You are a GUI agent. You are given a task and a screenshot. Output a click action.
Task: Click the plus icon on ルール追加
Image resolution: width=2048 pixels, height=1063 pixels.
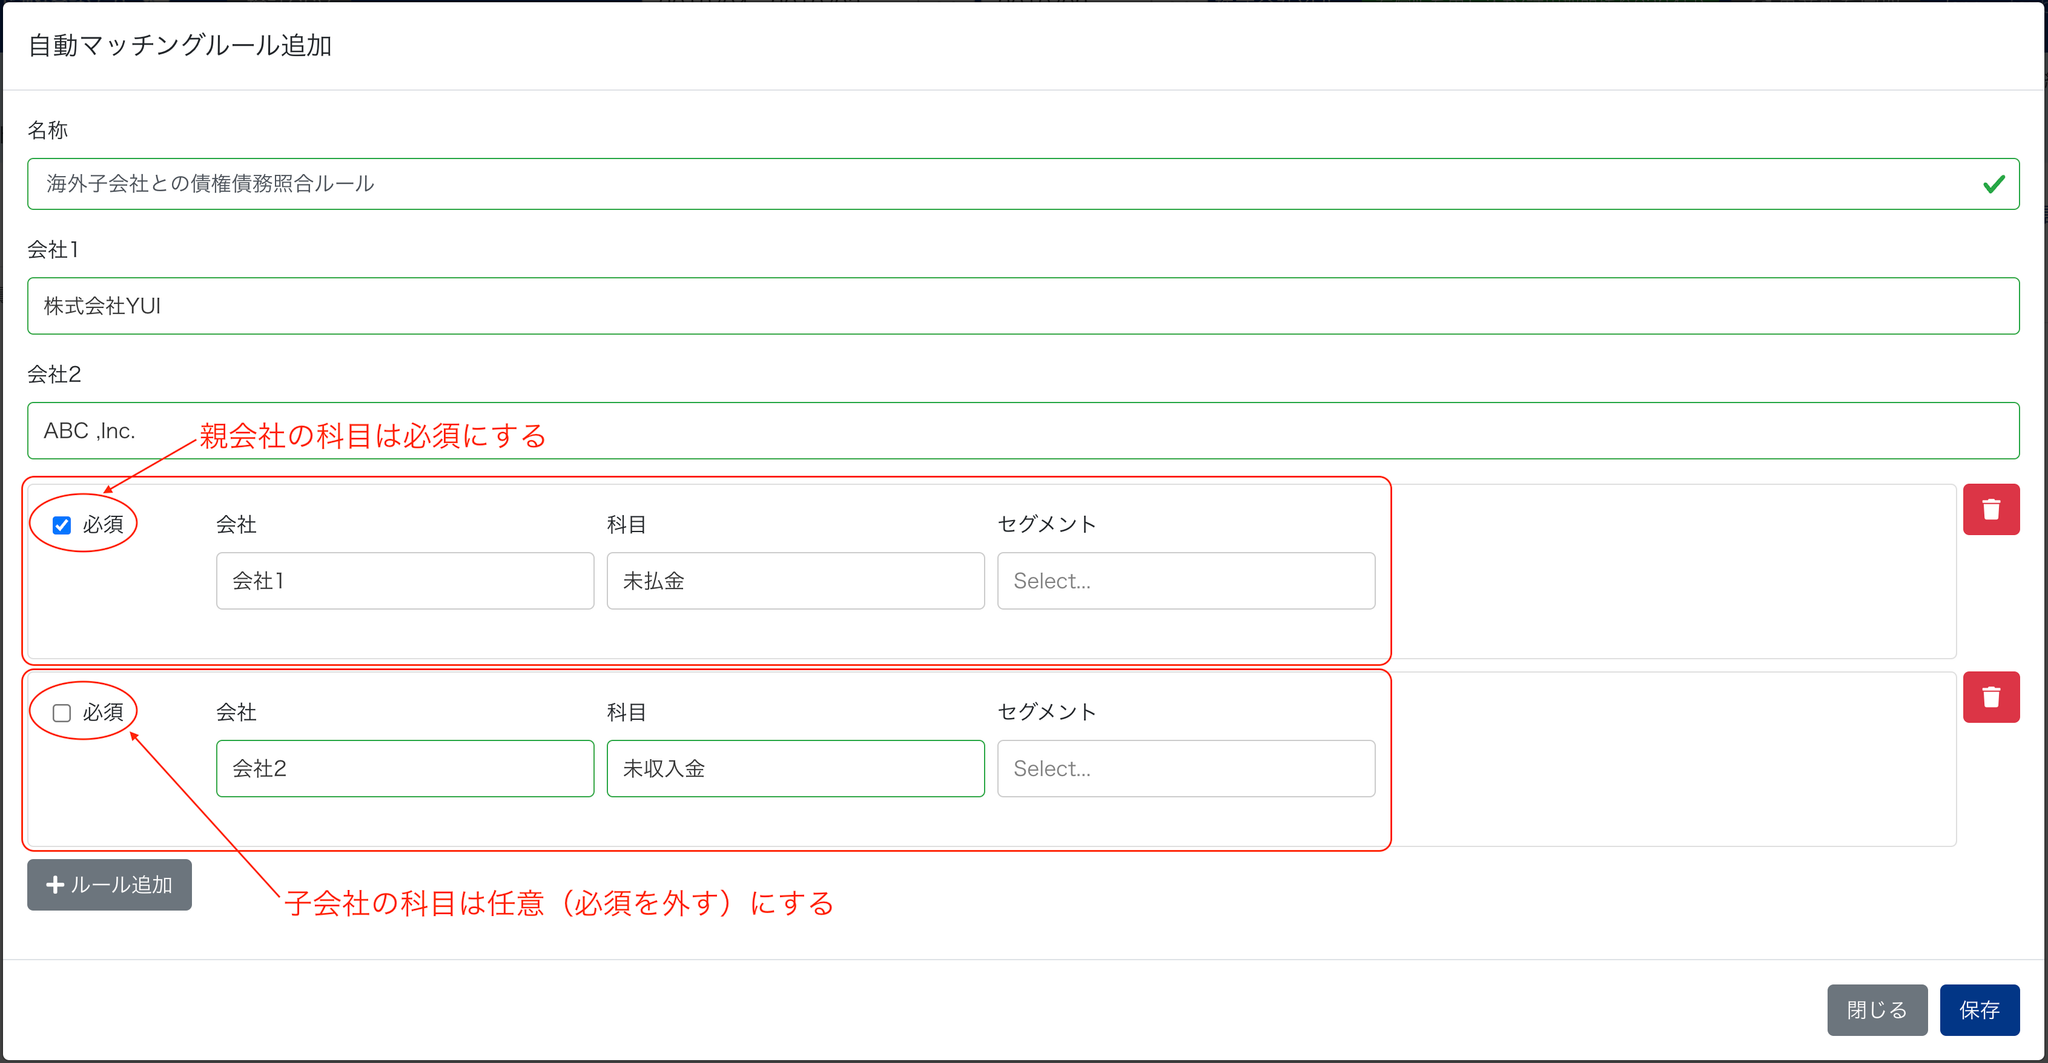click(x=55, y=885)
